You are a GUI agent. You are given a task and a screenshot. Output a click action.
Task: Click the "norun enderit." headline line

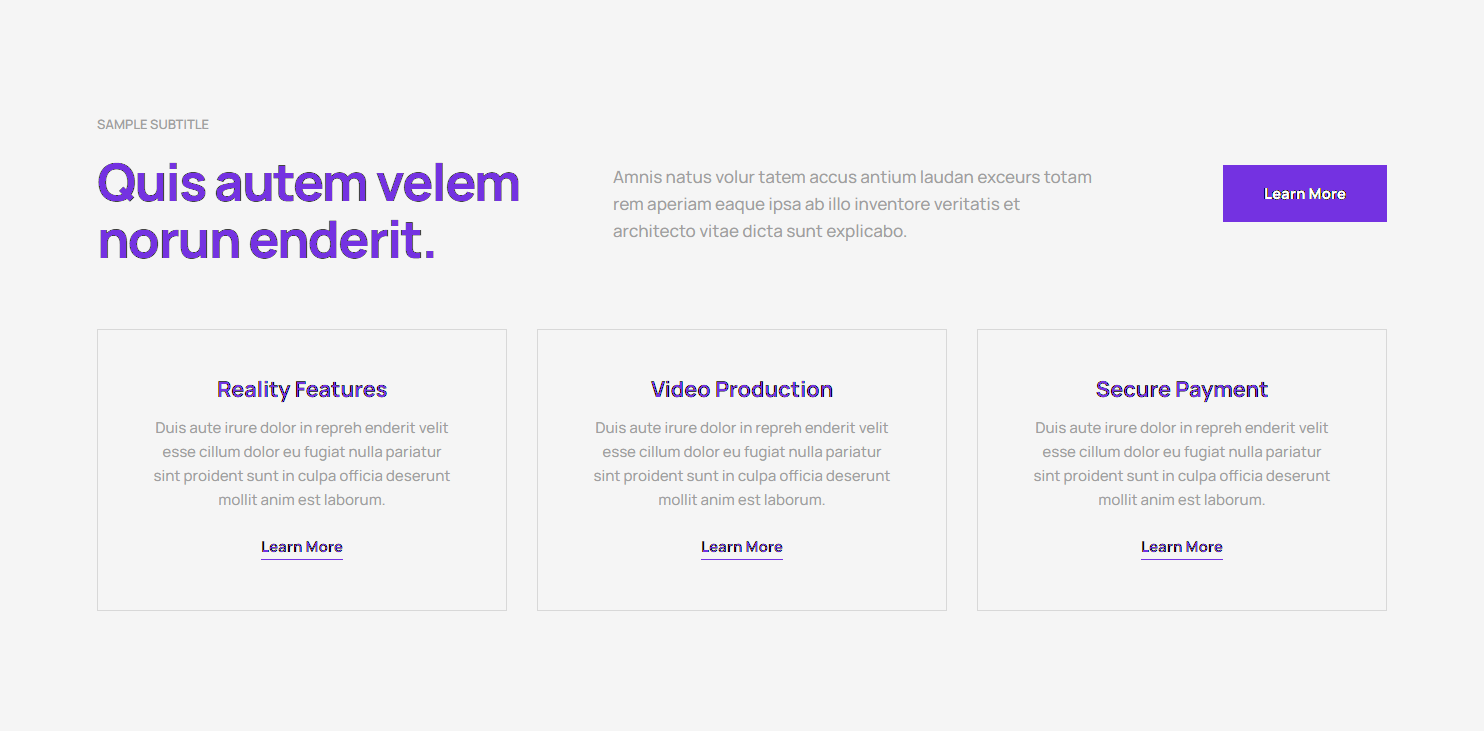pos(266,240)
